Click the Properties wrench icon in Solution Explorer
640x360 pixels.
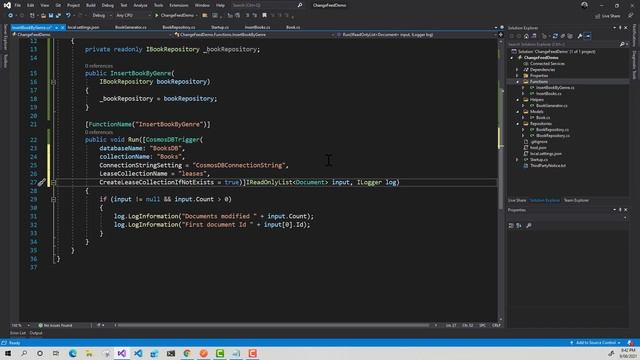(x=580, y=36)
